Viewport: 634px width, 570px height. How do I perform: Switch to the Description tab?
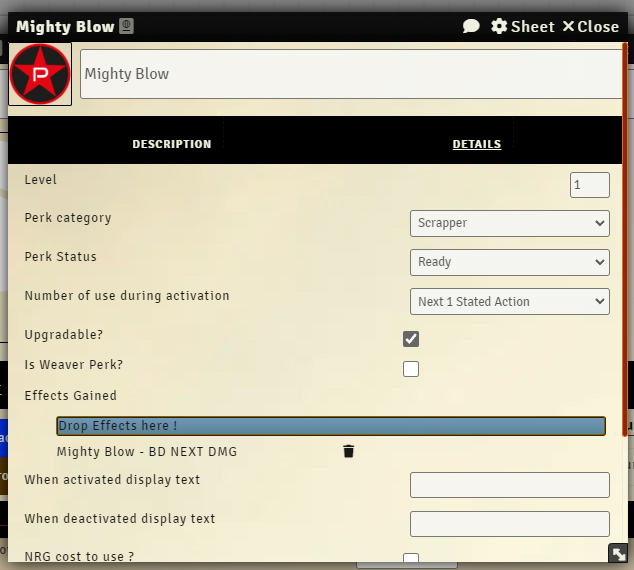[x=172, y=144]
